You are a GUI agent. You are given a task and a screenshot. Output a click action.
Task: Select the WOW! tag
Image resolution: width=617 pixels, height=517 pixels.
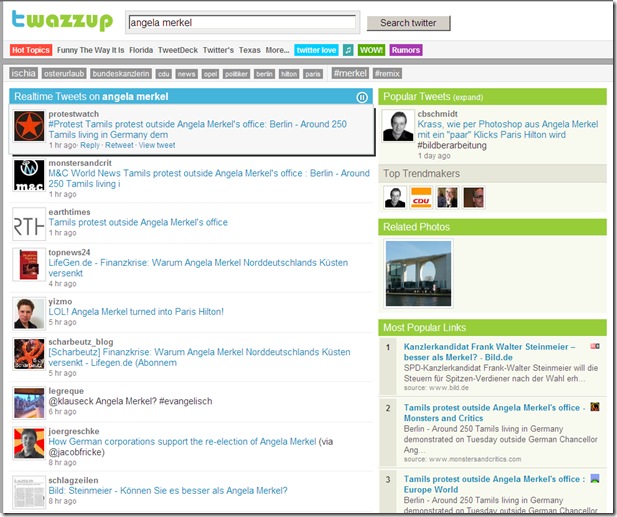[371, 50]
